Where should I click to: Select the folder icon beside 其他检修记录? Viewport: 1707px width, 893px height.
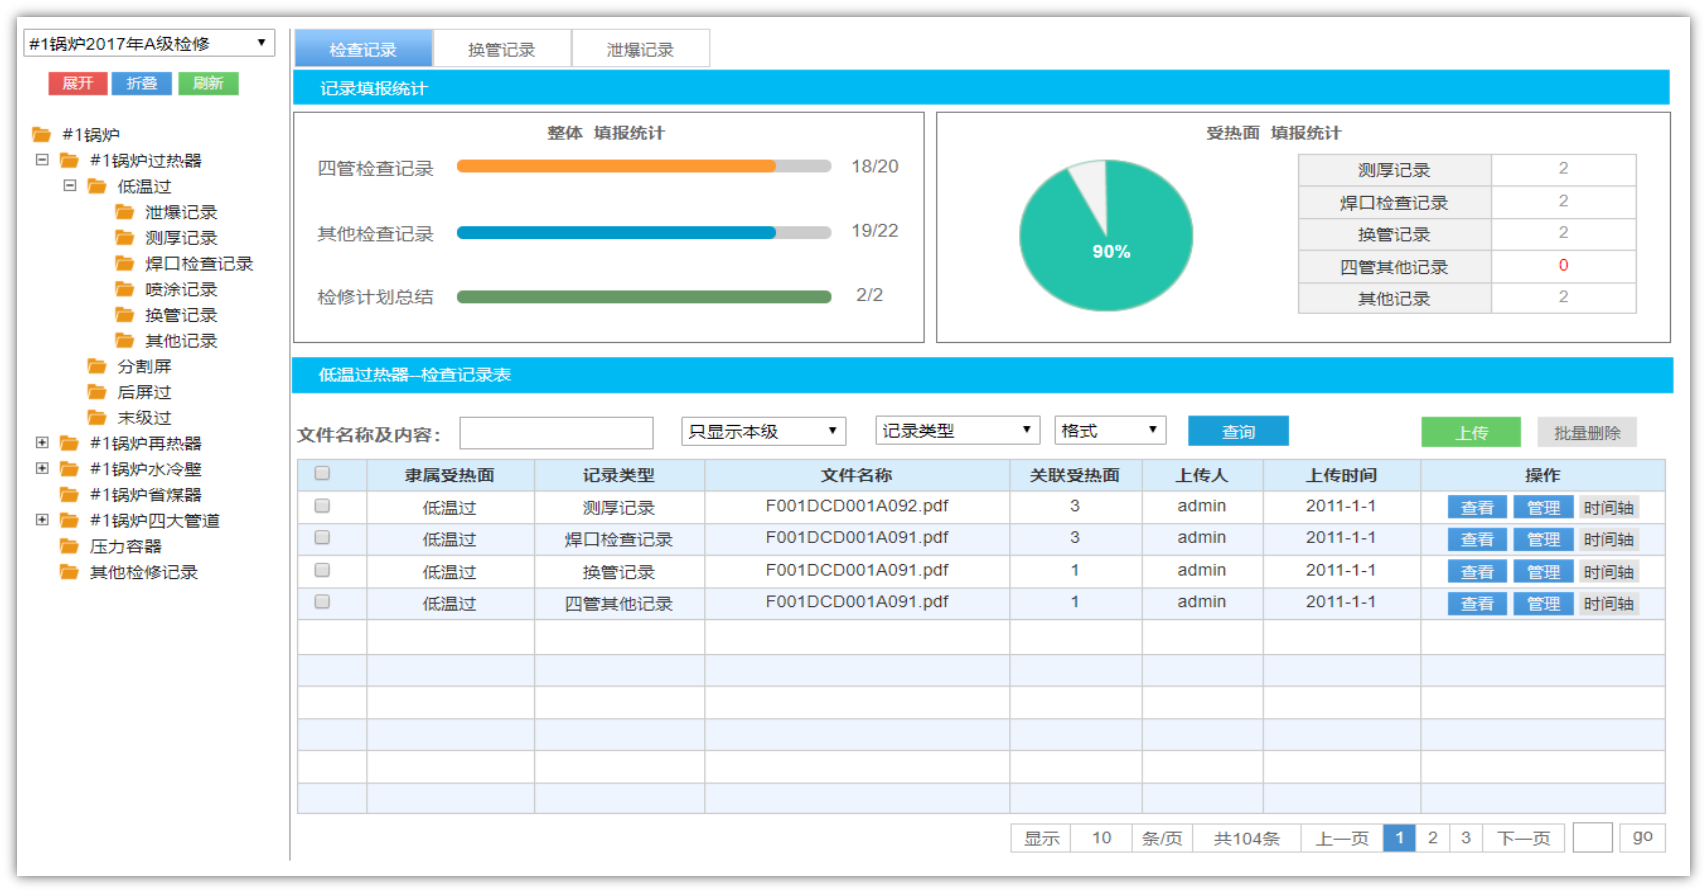[69, 573]
